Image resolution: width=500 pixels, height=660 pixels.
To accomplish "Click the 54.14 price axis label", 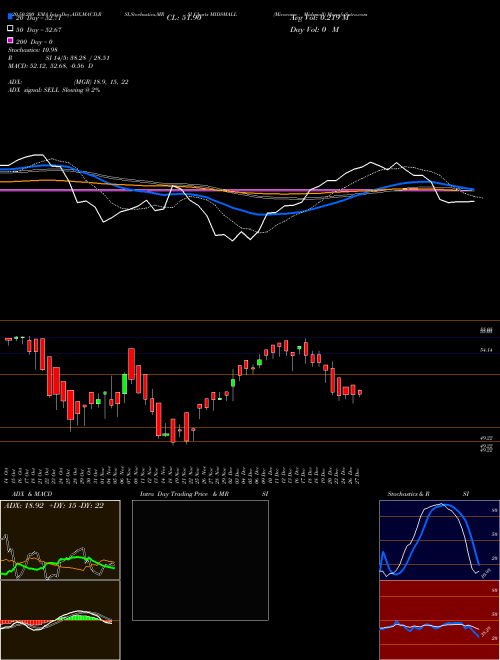I will pos(486,350).
